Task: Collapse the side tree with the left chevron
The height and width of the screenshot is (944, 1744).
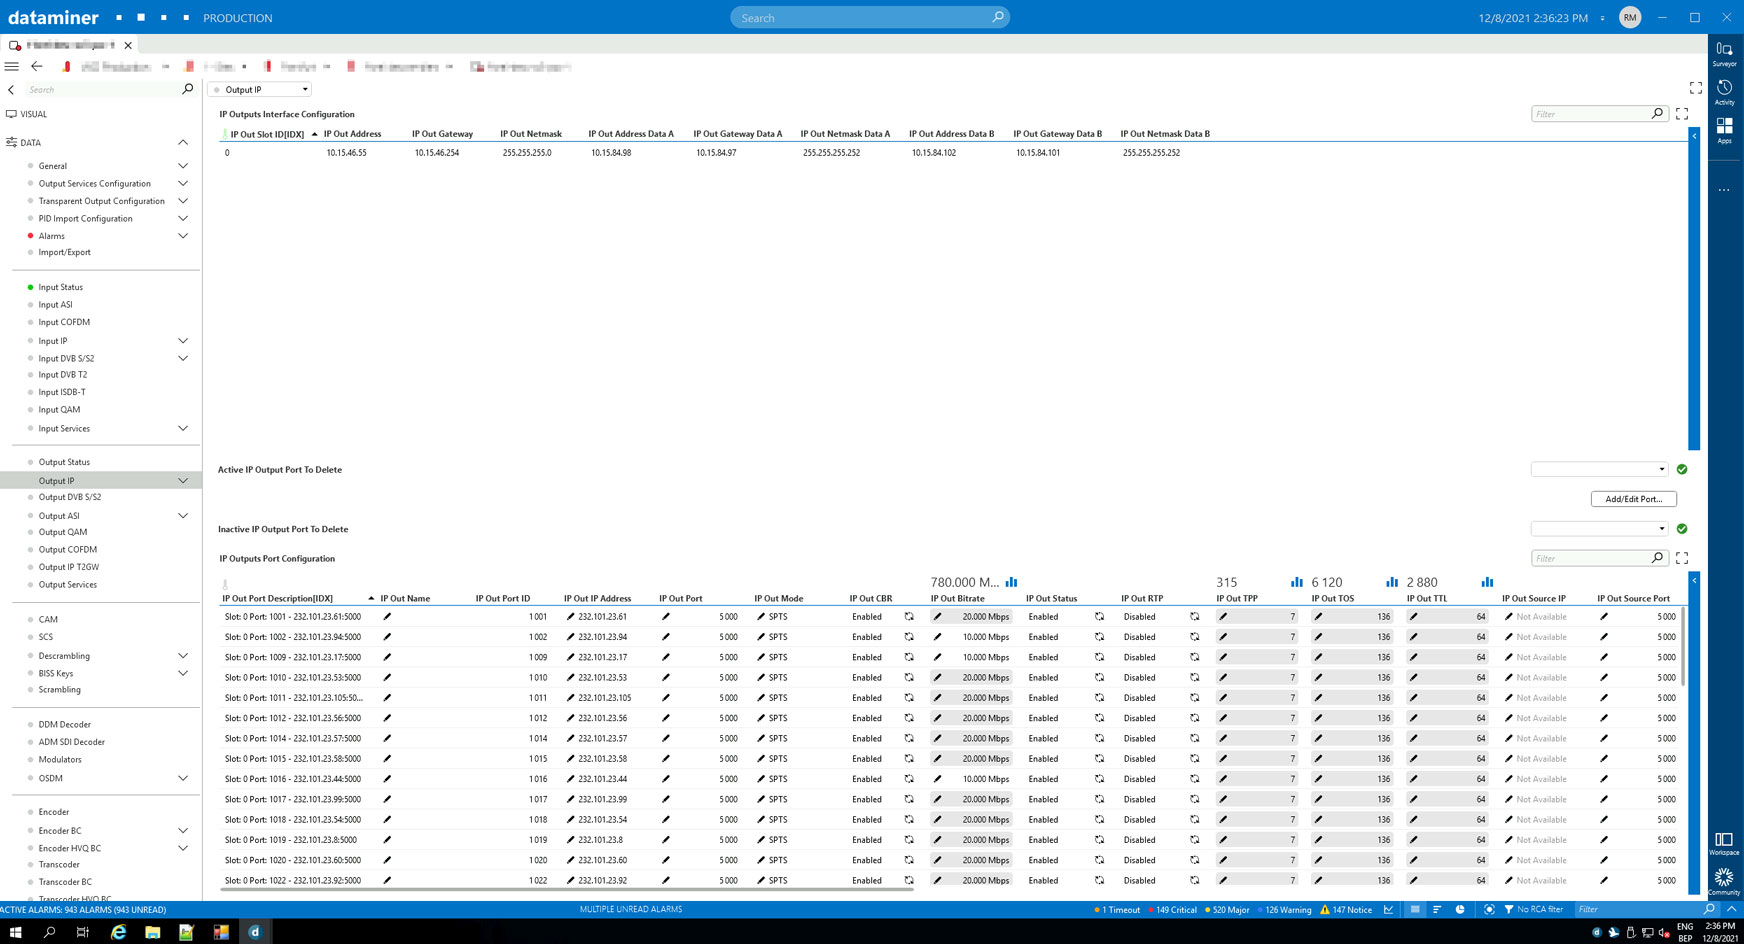Action: click(x=11, y=90)
